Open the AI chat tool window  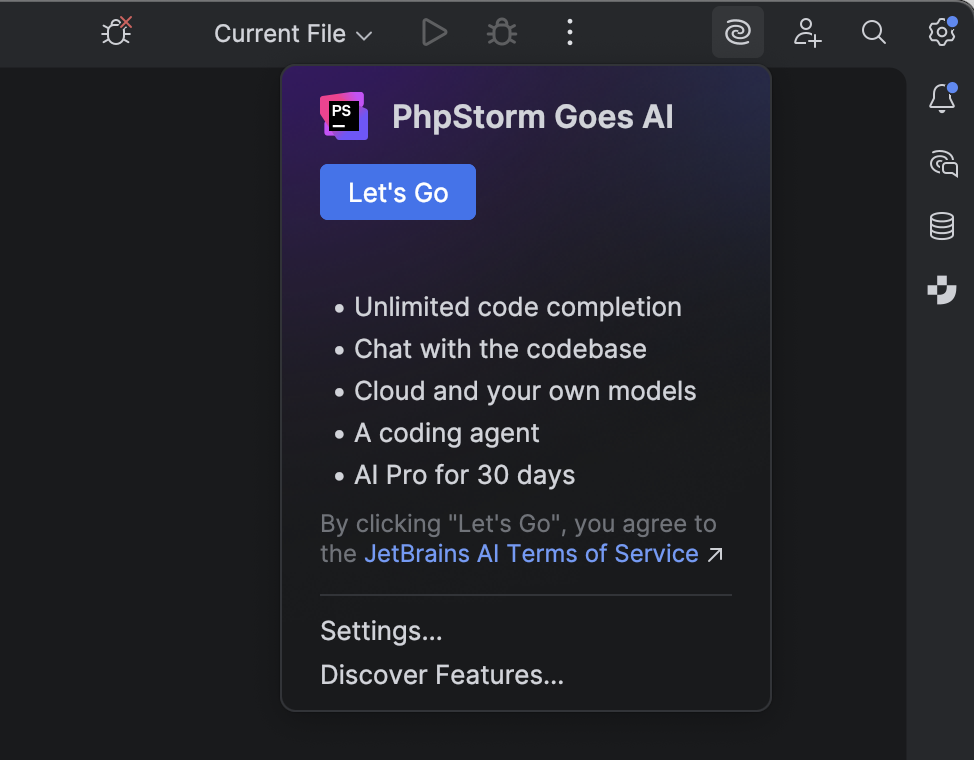click(941, 163)
